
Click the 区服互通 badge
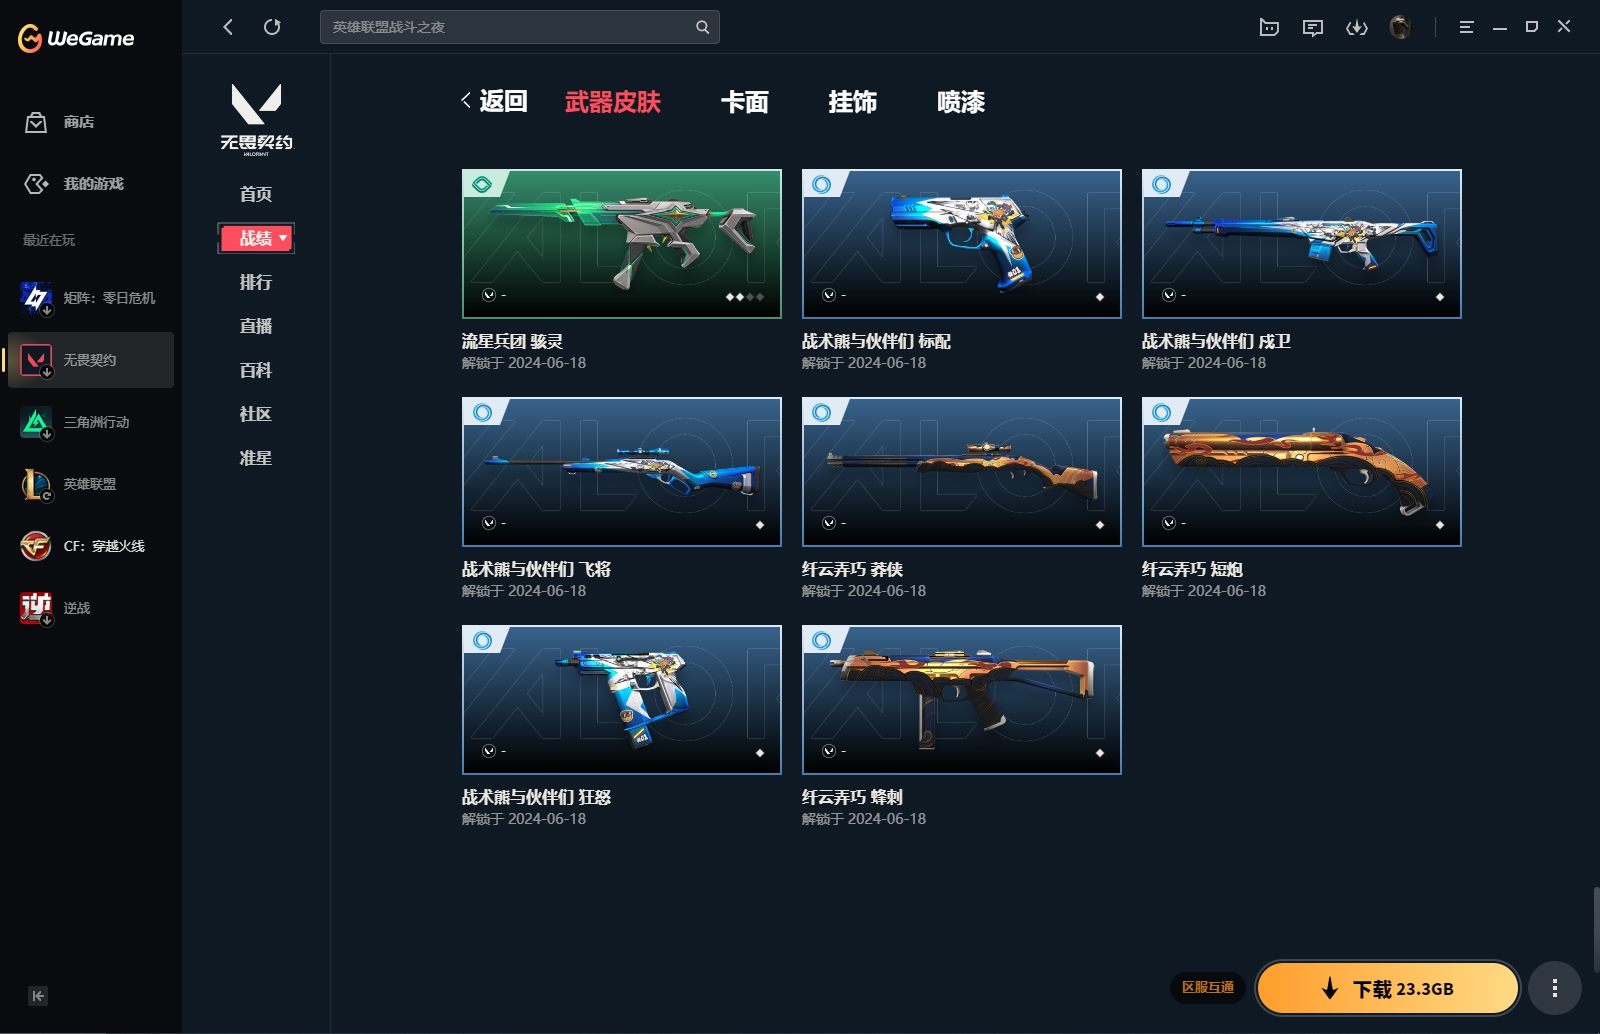pos(1208,987)
